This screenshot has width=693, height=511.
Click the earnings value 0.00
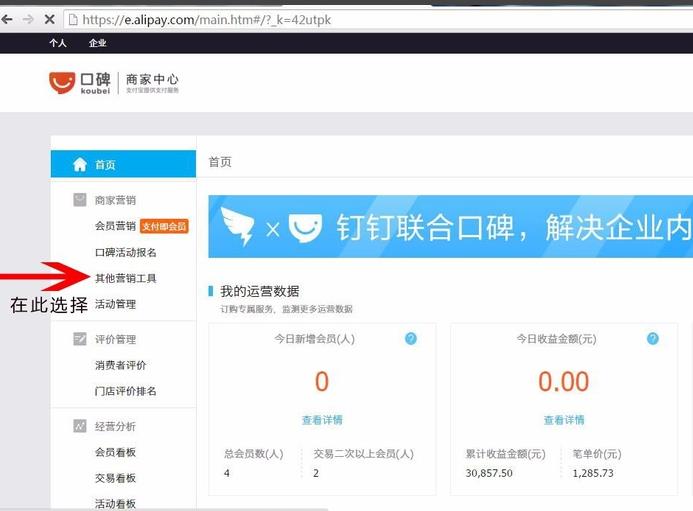[564, 381]
